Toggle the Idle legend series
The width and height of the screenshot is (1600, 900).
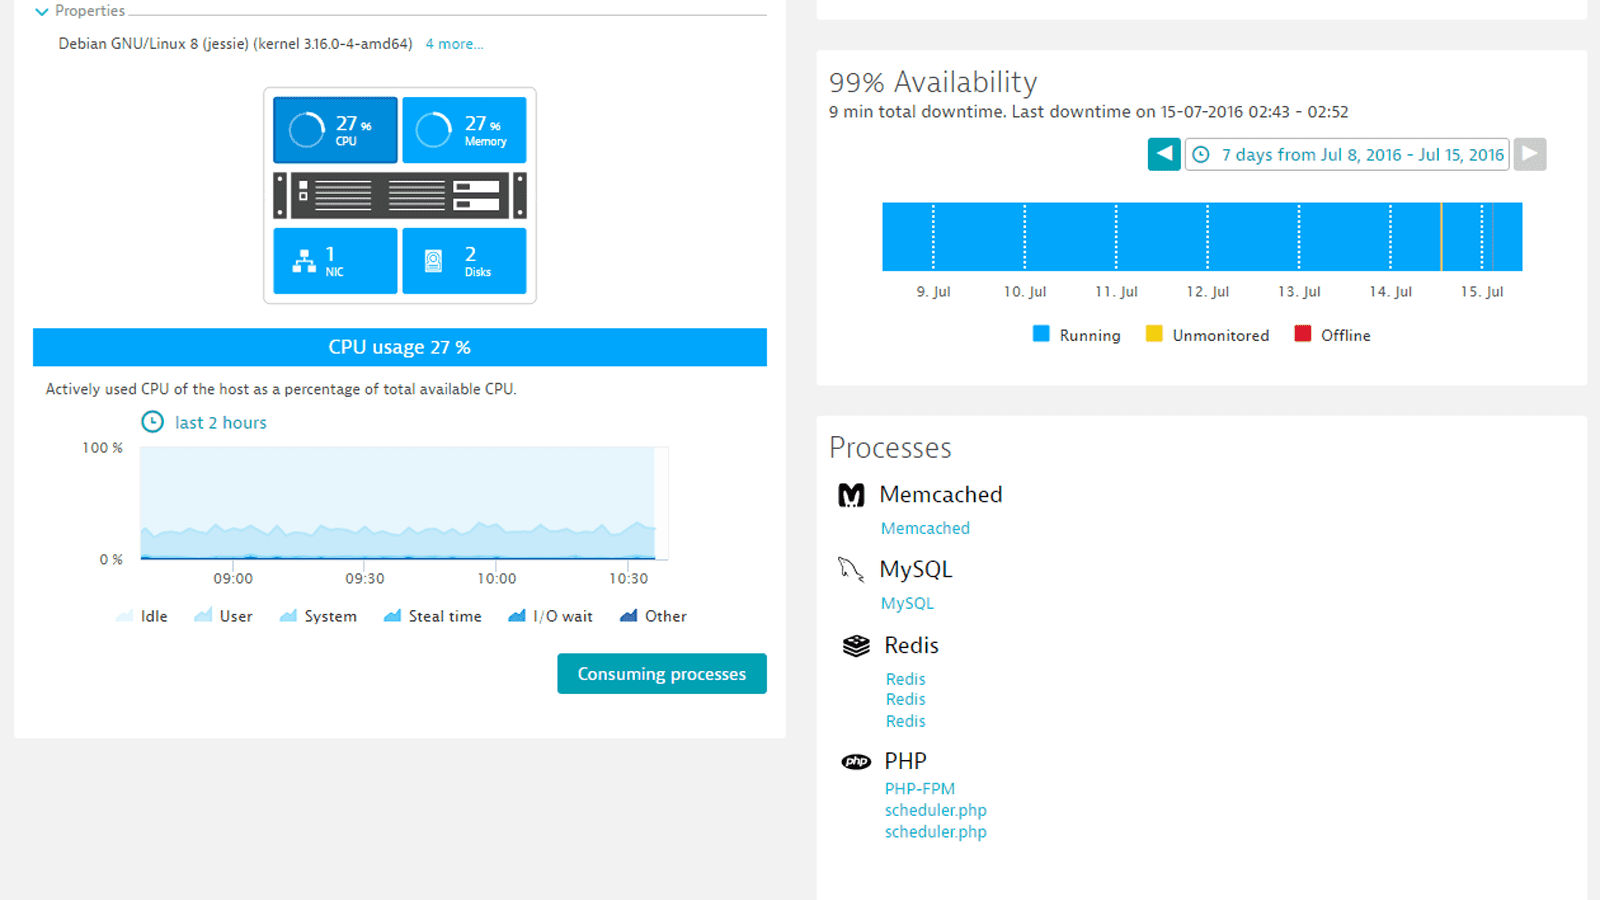142,616
